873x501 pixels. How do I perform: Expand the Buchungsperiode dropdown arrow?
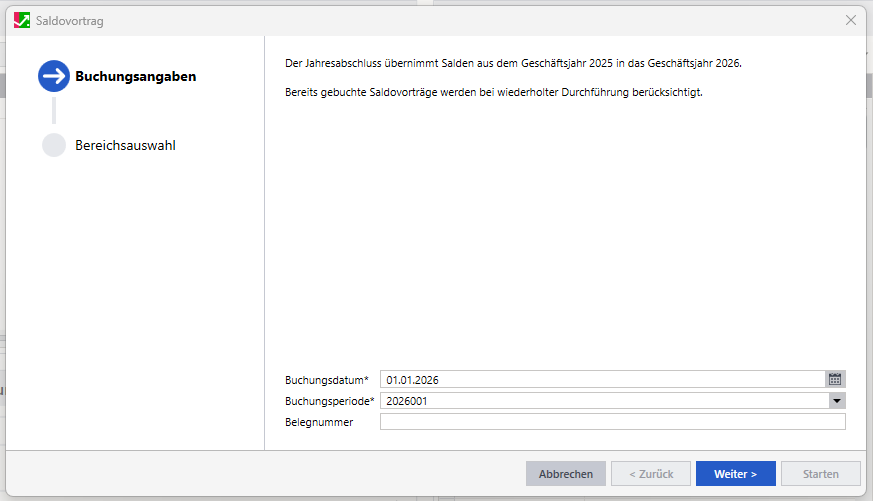[x=836, y=401]
